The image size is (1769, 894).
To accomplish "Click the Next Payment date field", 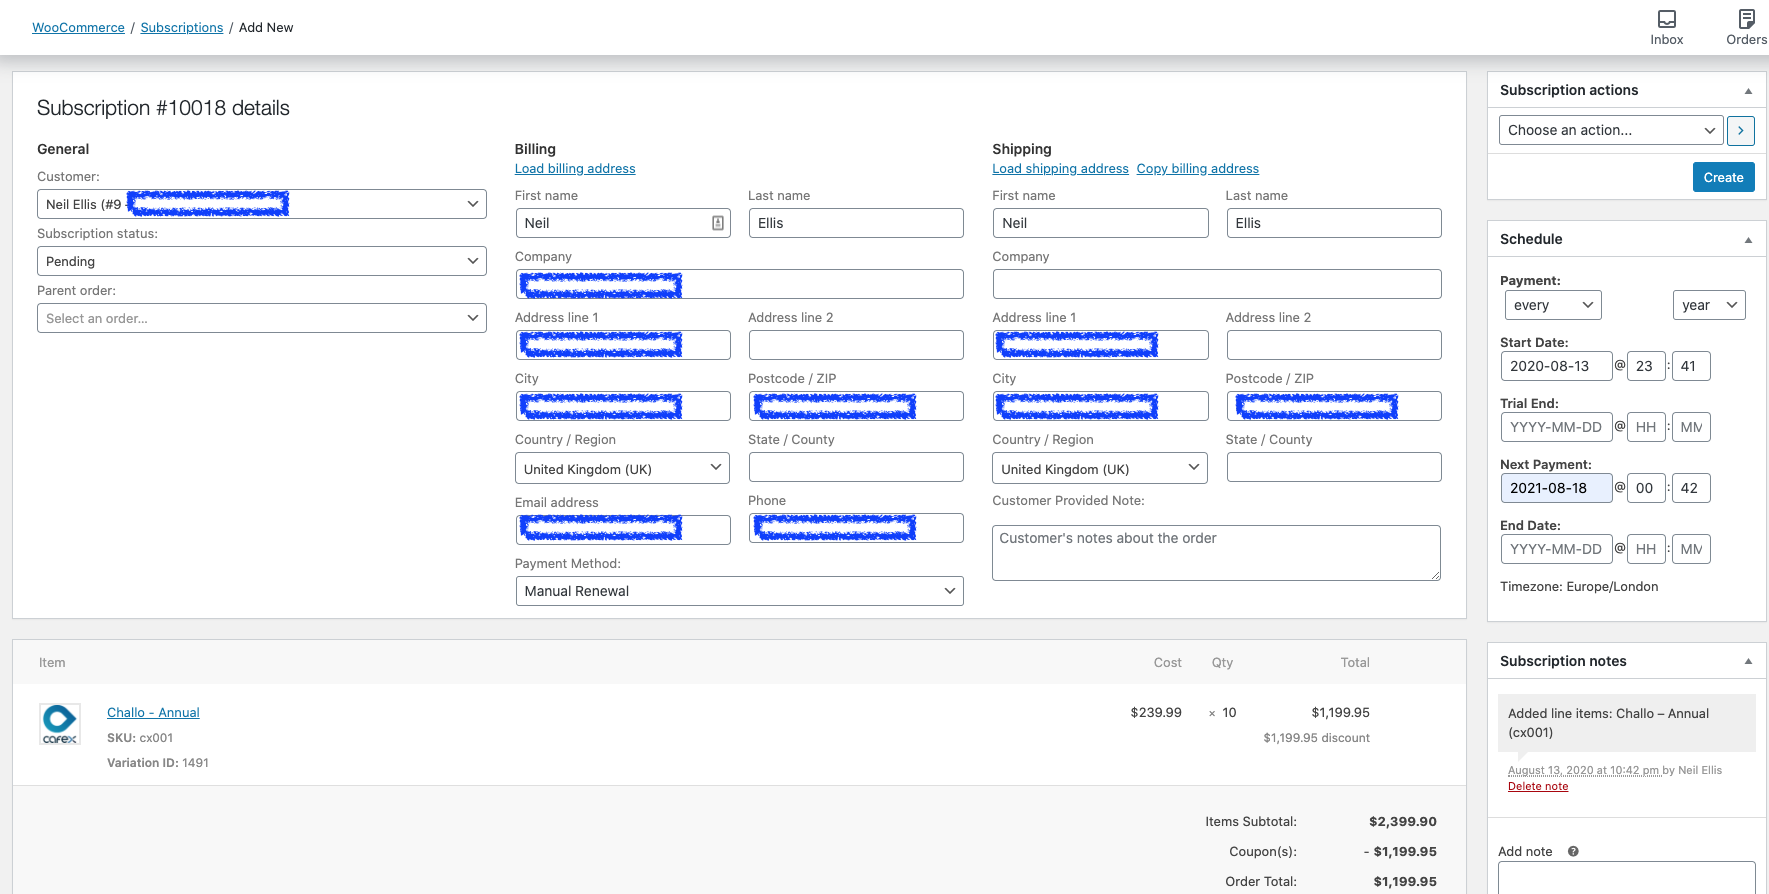I will pyautogui.click(x=1556, y=488).
